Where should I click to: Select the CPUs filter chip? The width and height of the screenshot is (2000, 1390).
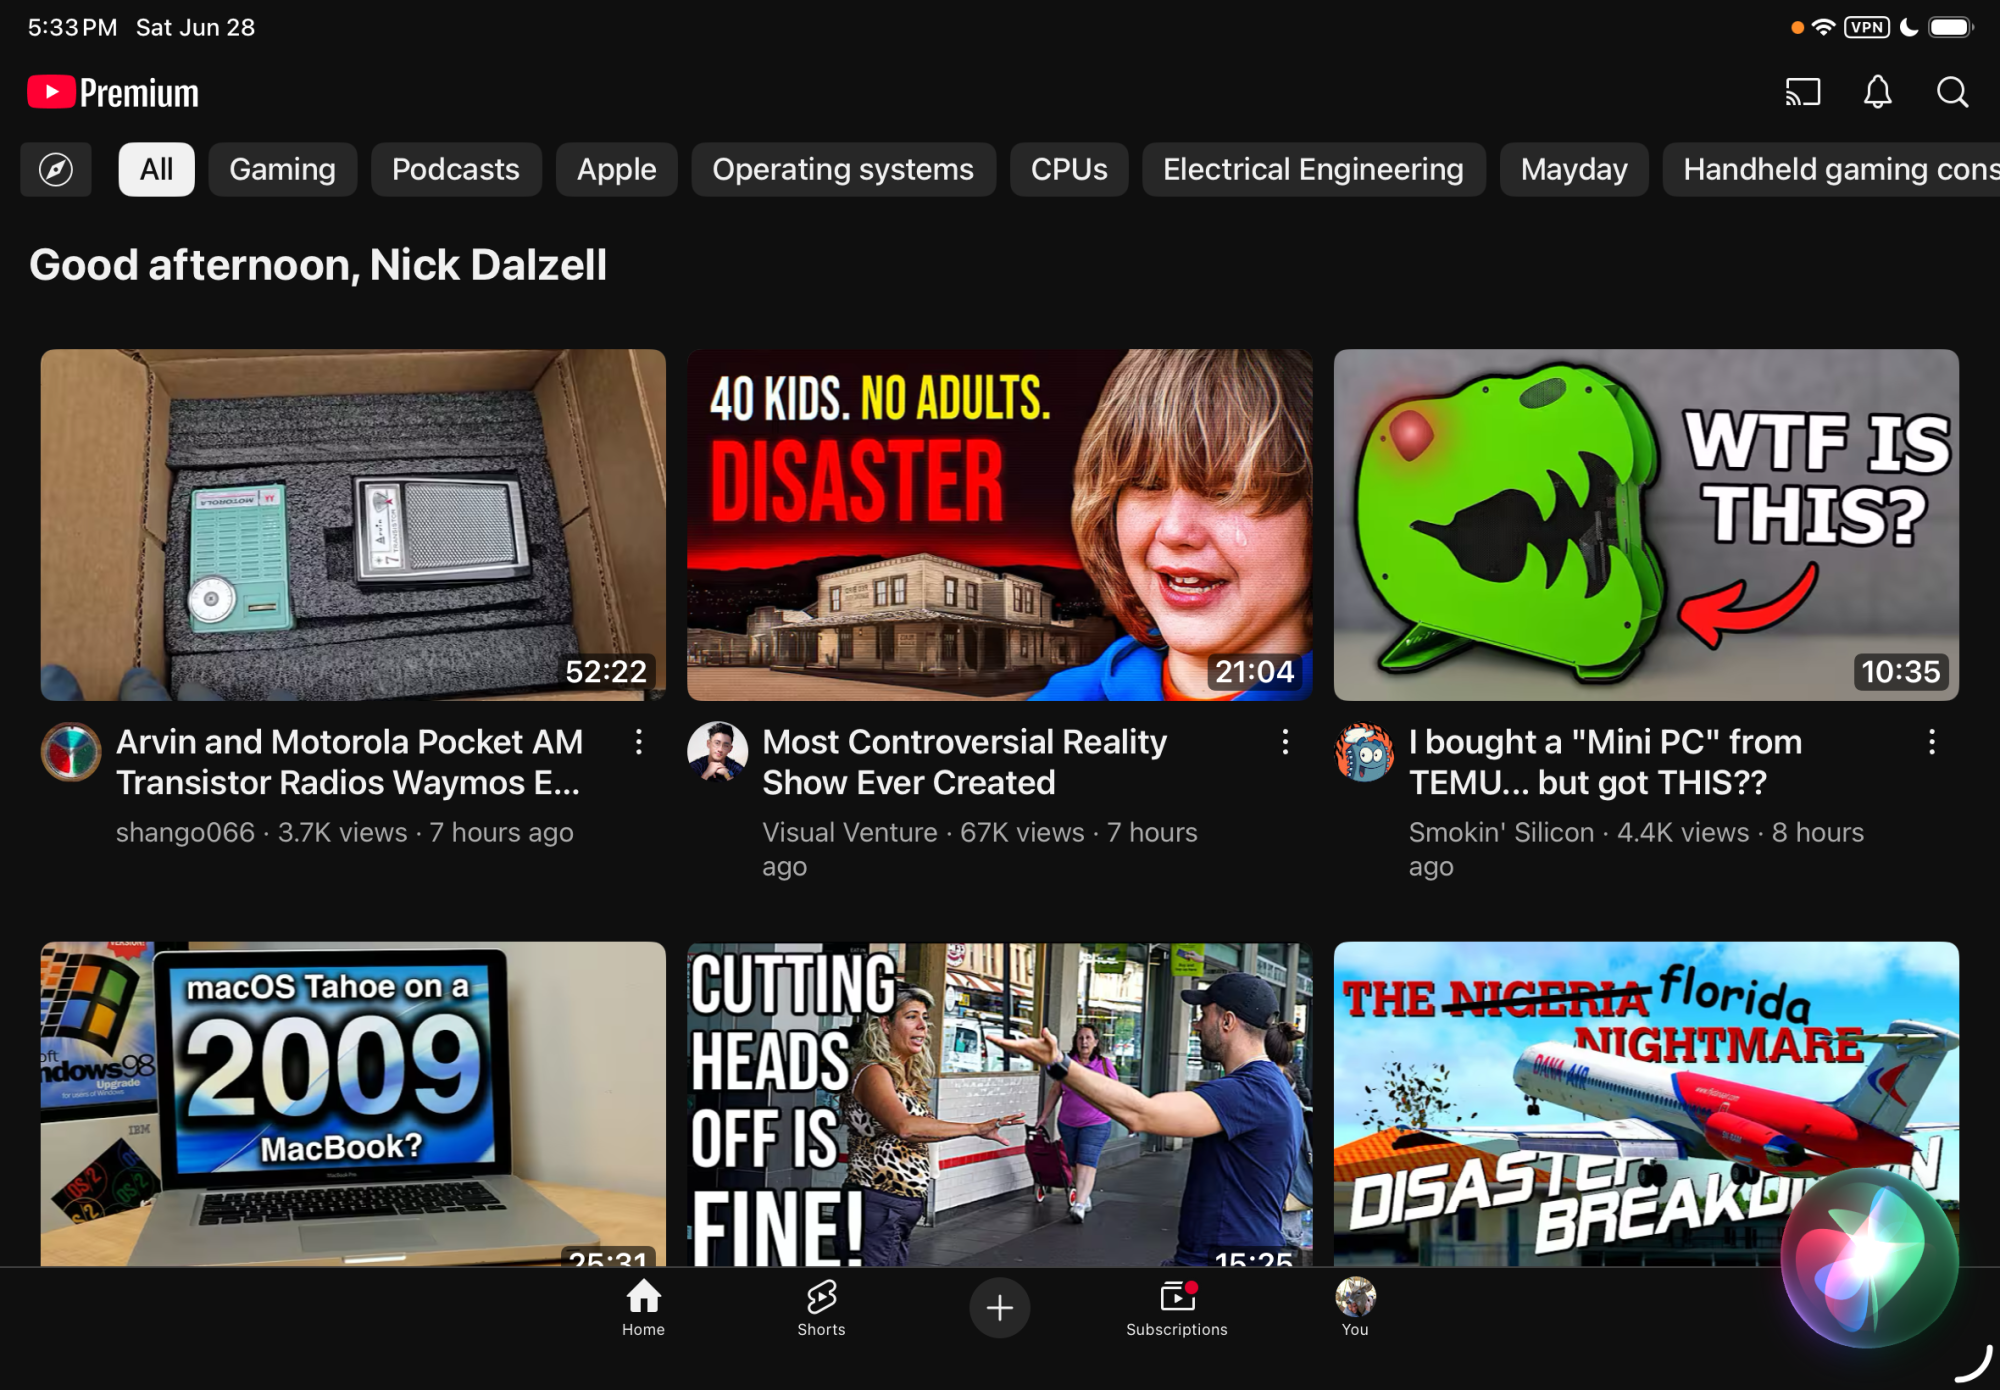coord(1069,169)
